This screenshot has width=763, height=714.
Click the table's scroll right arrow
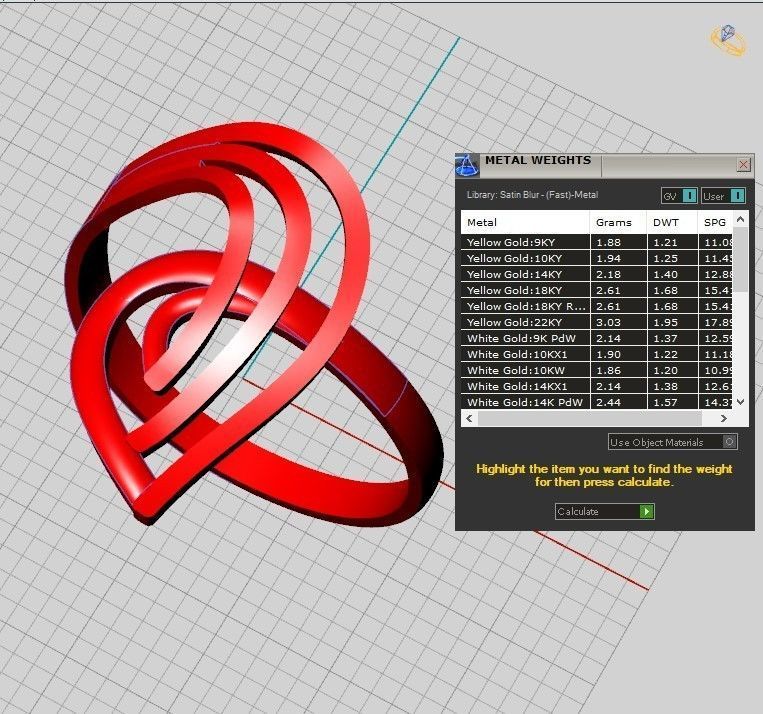(724, 418)
